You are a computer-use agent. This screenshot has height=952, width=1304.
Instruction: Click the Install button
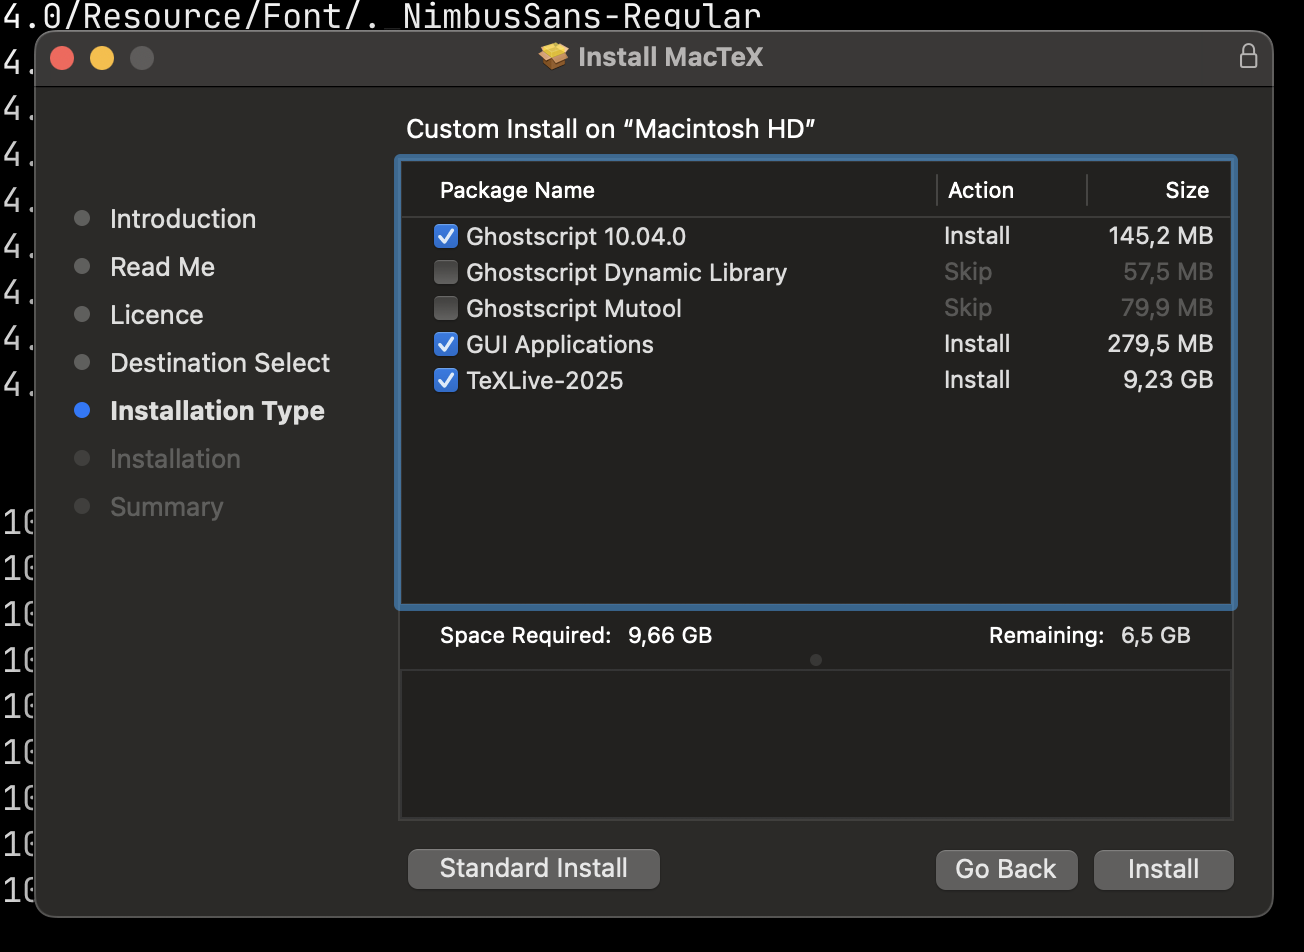point(1163,869)
